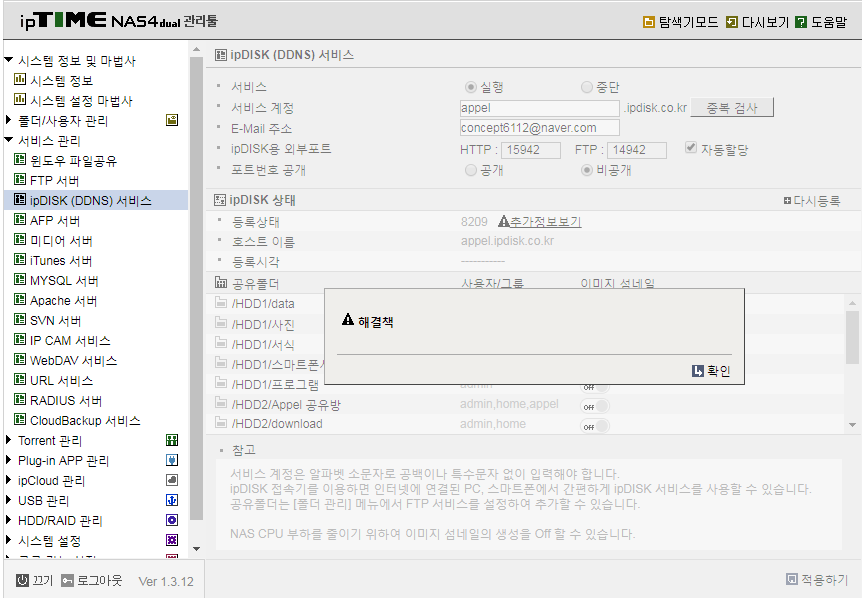Expand the 폴더/사용자 관리 tree
Viewport: 862px width, 598px height.
coord(8,120)
